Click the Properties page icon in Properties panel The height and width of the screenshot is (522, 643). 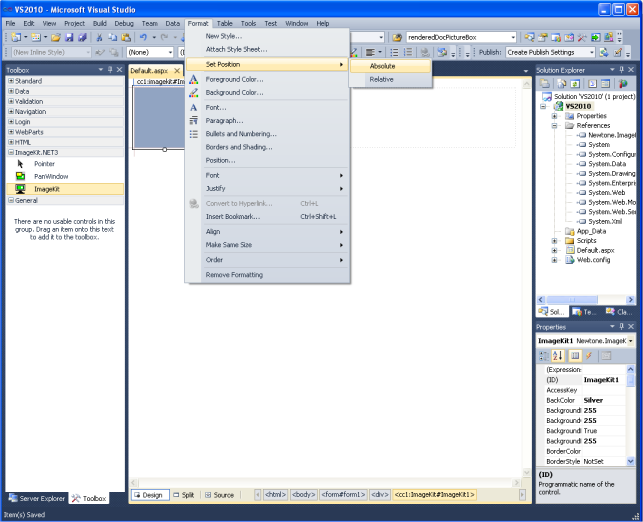coord(606,356)
